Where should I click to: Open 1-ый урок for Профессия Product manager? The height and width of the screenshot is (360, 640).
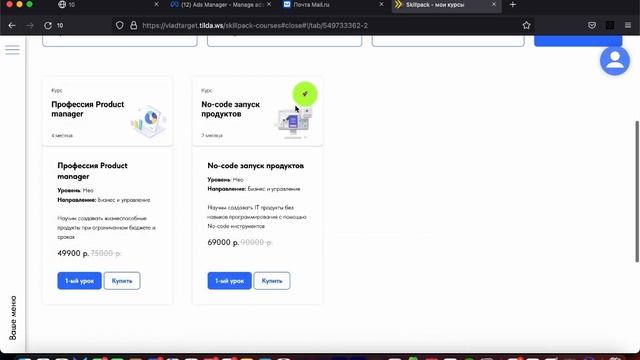pyautogui.click(x=79, y=281)
